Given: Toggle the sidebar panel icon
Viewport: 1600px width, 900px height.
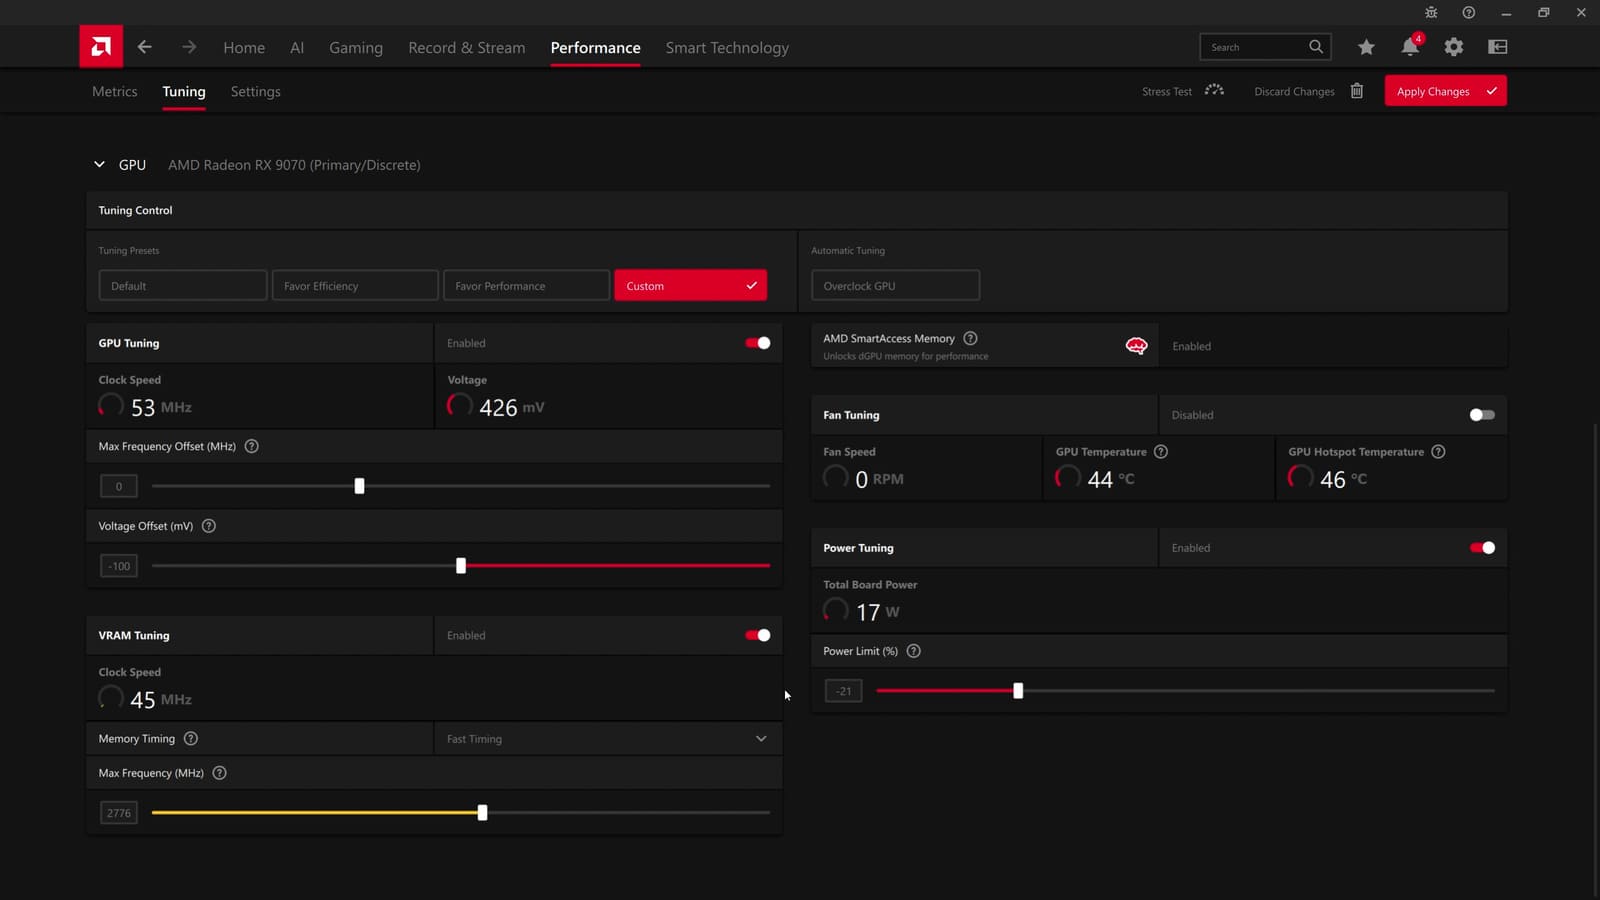Looking at the screenshot, I should point(1497,47).
